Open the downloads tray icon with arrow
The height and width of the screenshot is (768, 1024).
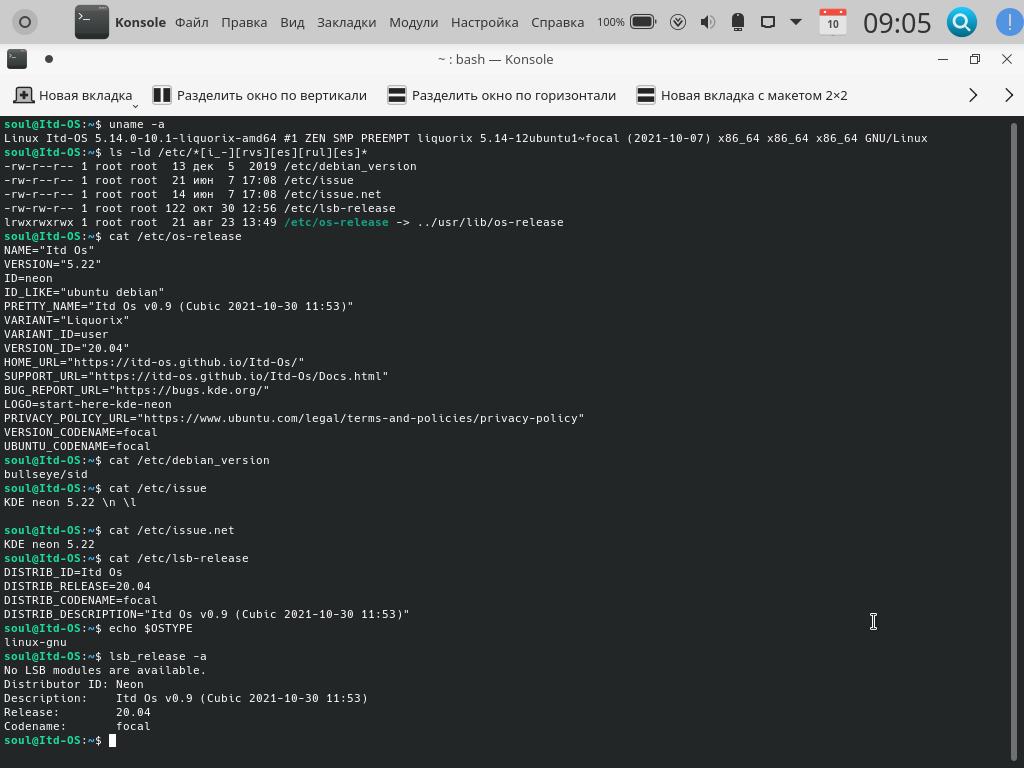(x=678, y=22)
